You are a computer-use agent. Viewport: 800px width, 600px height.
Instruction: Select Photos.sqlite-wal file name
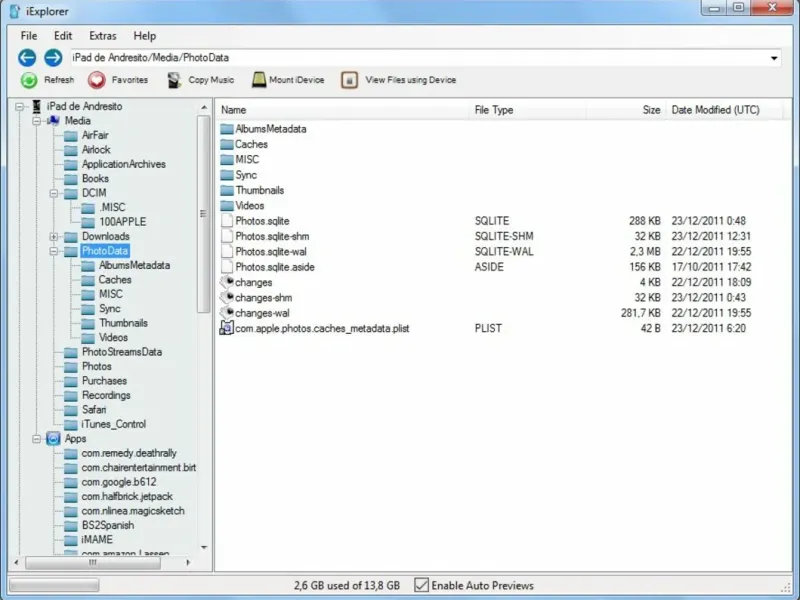[271, 252]
